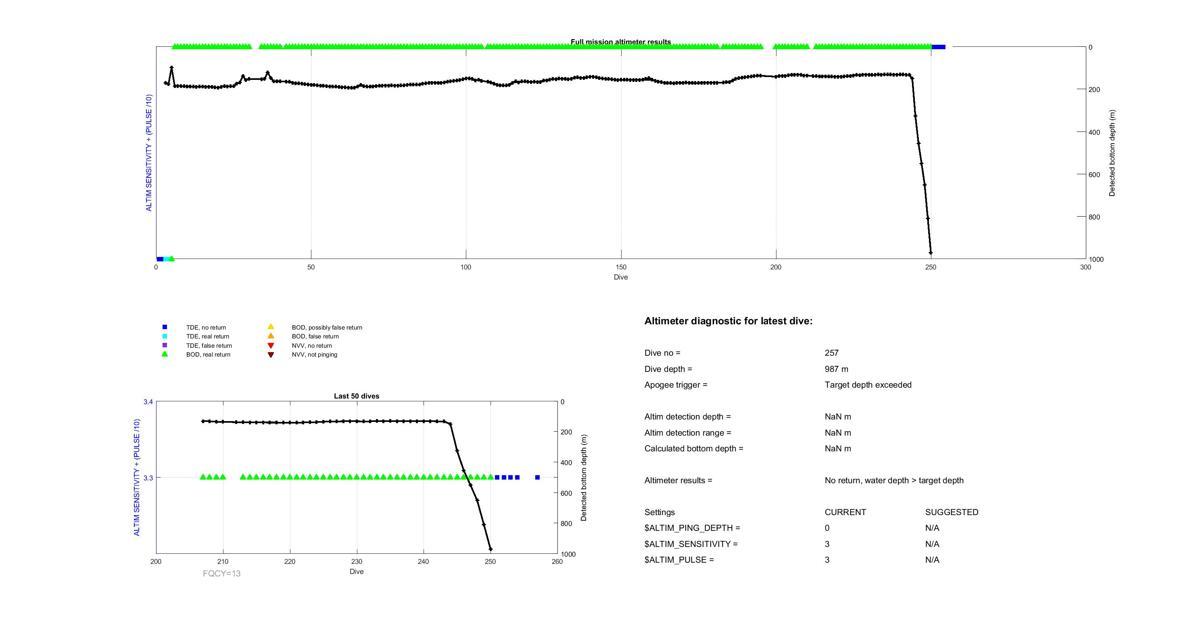Select the "NVV, no return" legend label
The height and width of the screenshot is (622, 1200).
coord(312,345)
